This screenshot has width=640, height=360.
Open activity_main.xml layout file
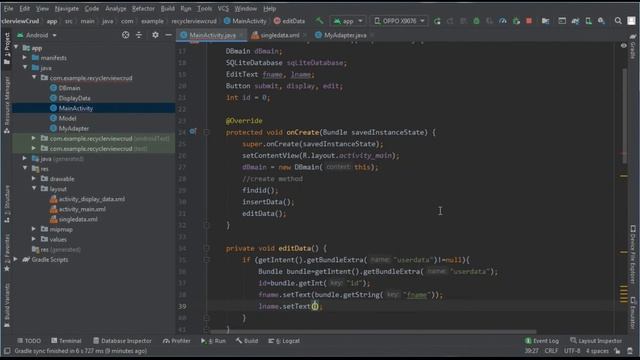78,209
